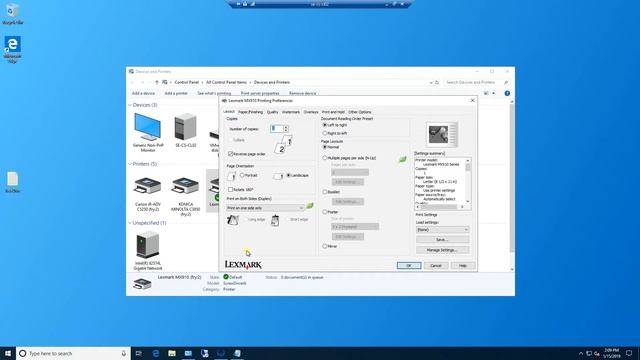Screen dimensions: 640x360
Task: Select the SE-CS-CL02 computer device icon
Action: [x=185, y=127]
